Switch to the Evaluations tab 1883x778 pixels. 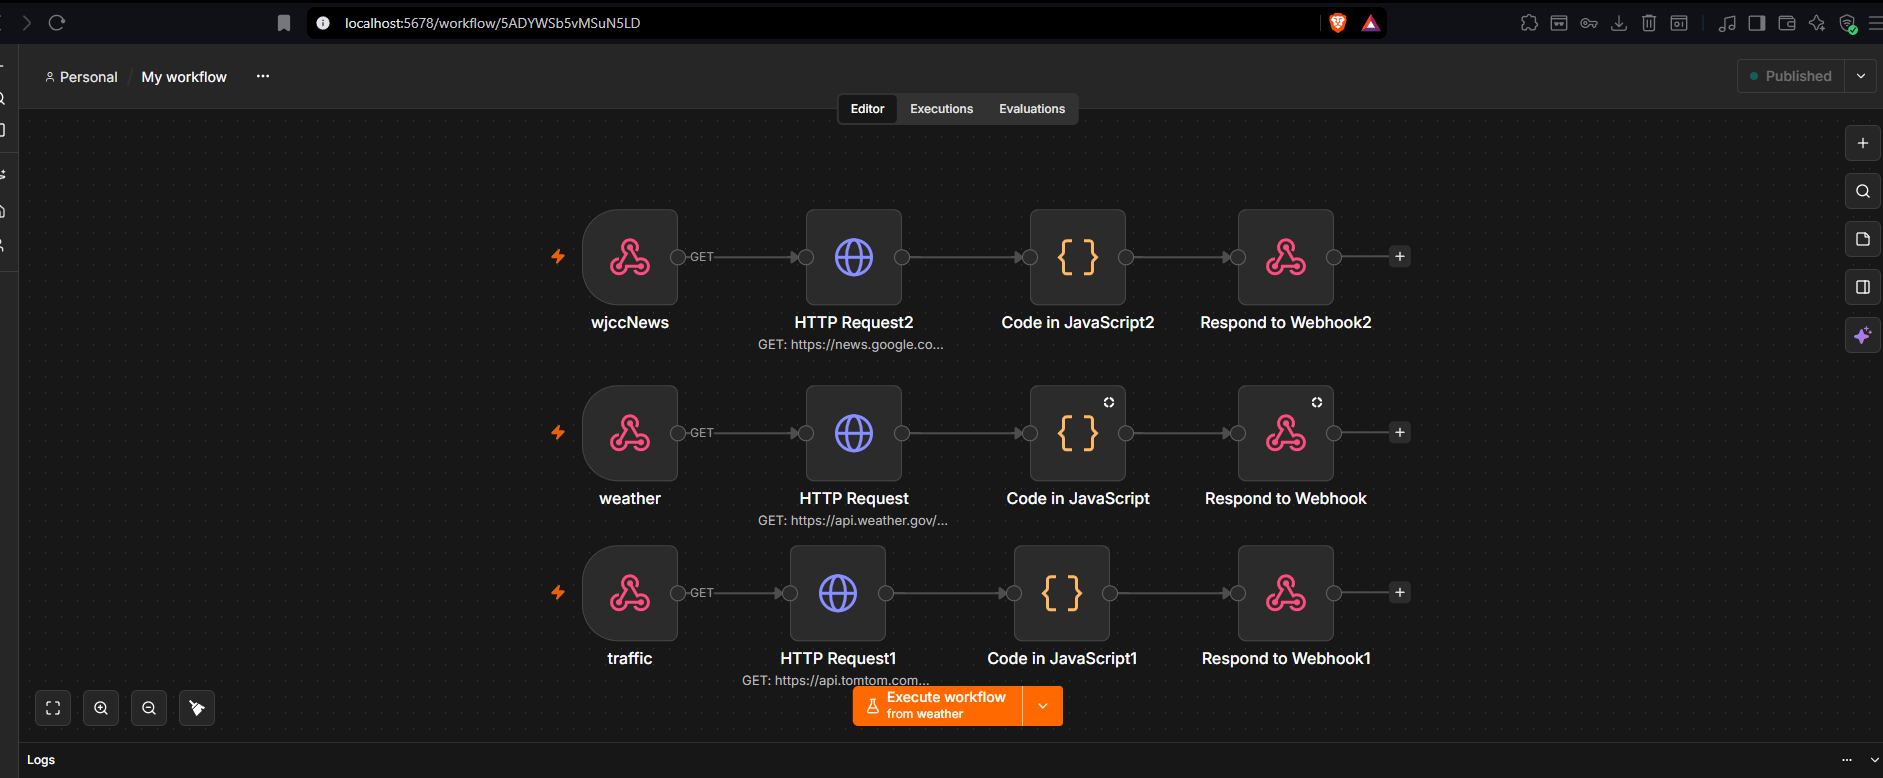[x=1032, y=109]
